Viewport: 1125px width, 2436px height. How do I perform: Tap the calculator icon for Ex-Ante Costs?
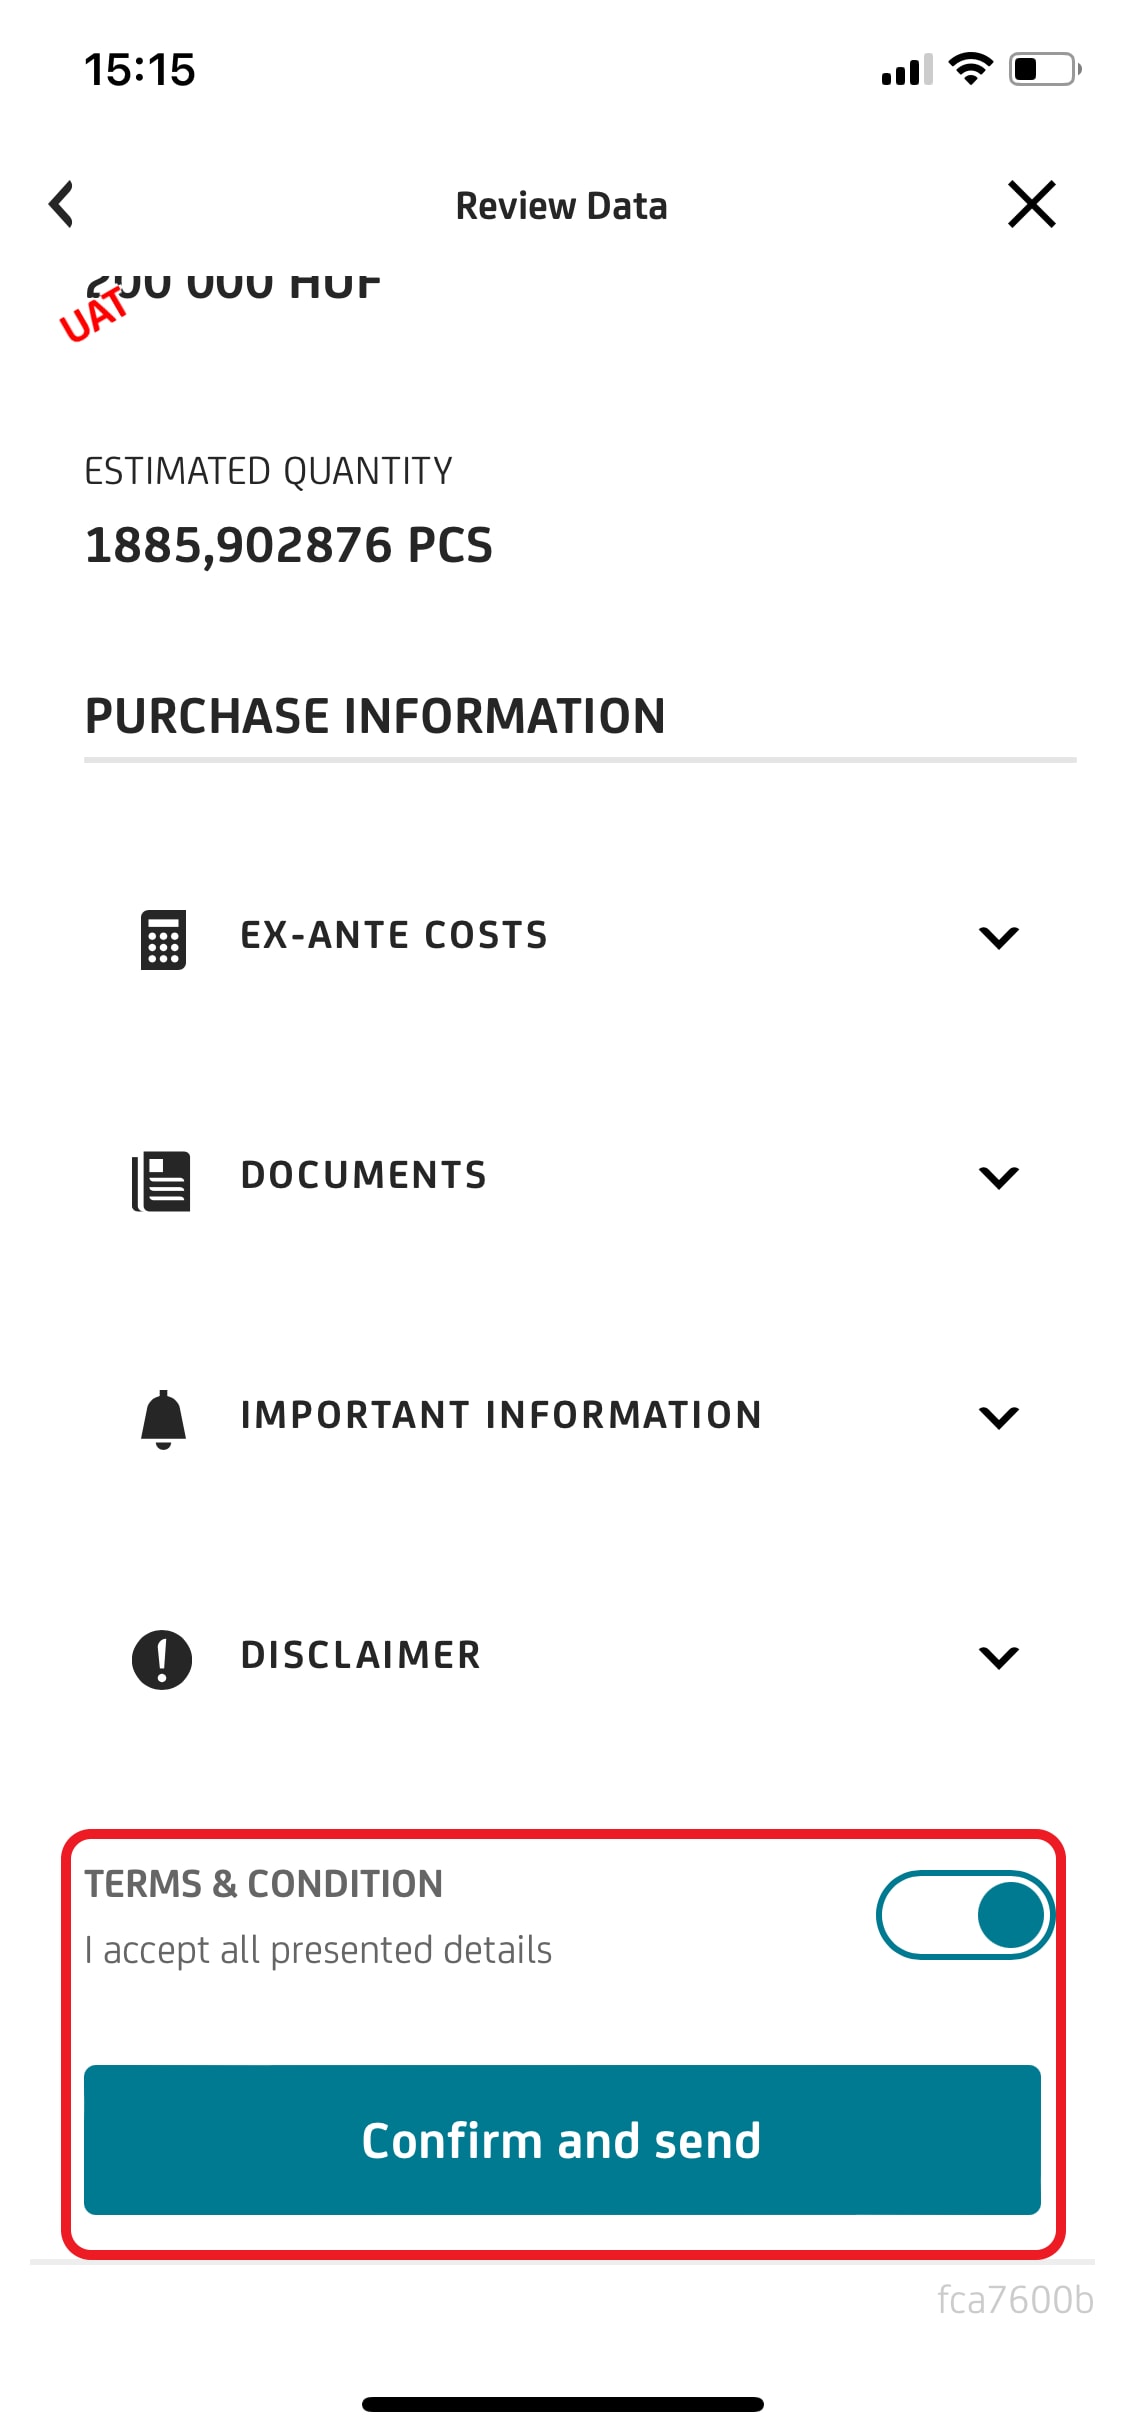[x=163, y=939]
